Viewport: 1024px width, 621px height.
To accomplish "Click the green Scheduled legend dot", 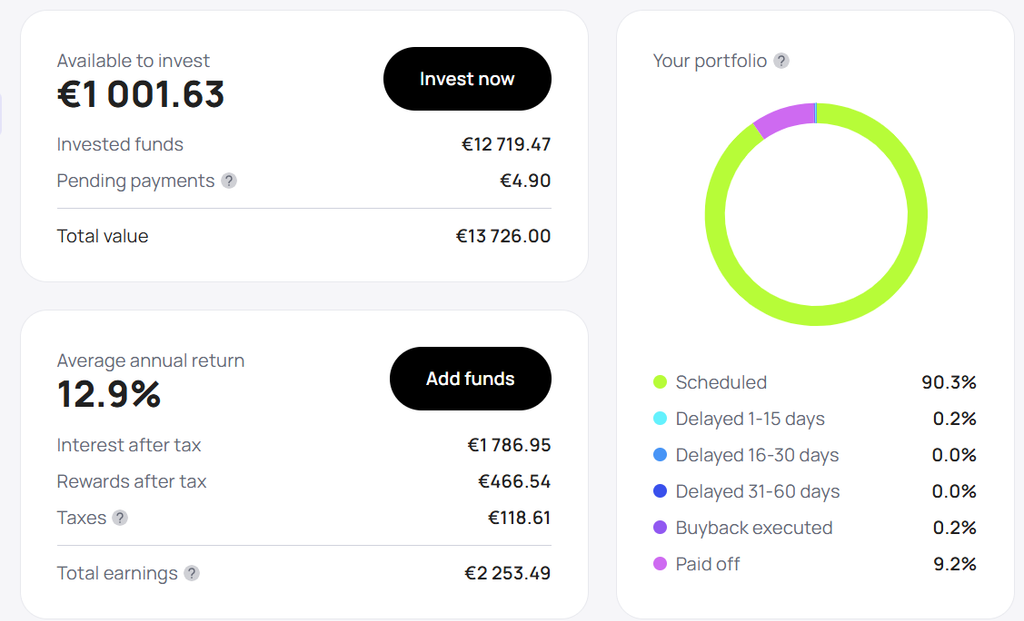I will point(660,382).
